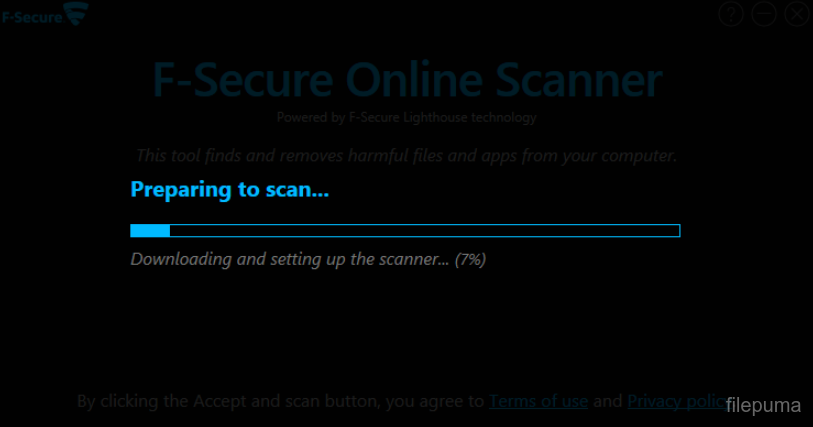The image size is (813, 427).
Task: Click the Powered by F-Secure Lighthouse text
Action: (x=406, y=117)
